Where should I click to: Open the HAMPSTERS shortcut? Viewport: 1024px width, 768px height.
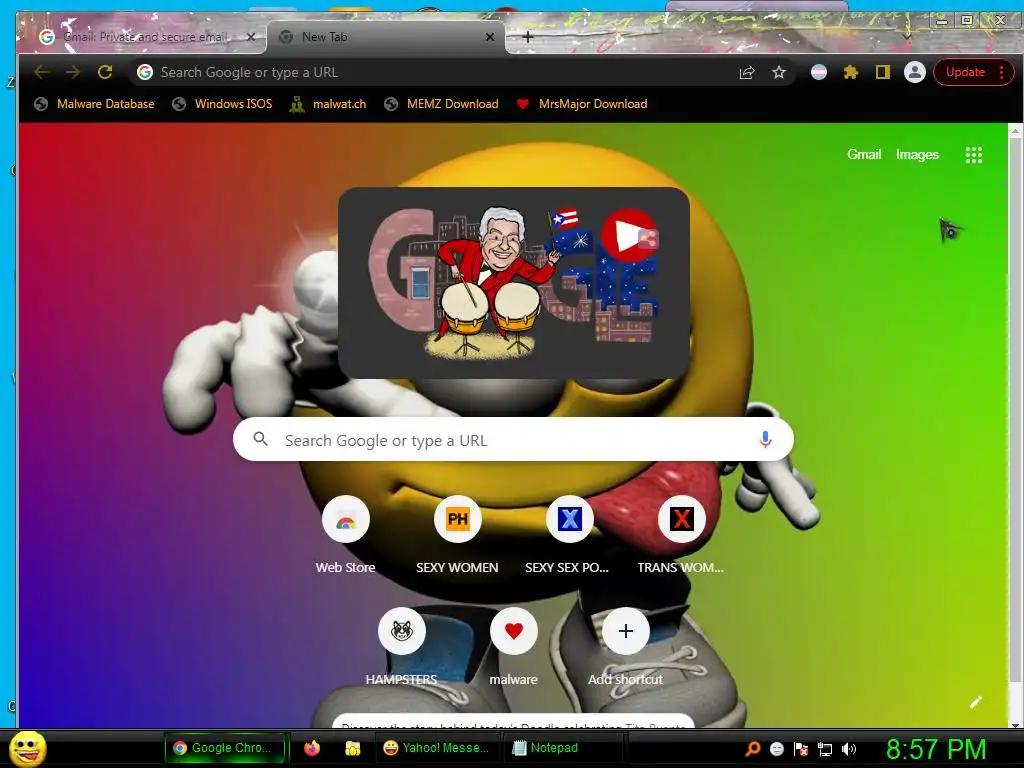(x=402, y=631)
